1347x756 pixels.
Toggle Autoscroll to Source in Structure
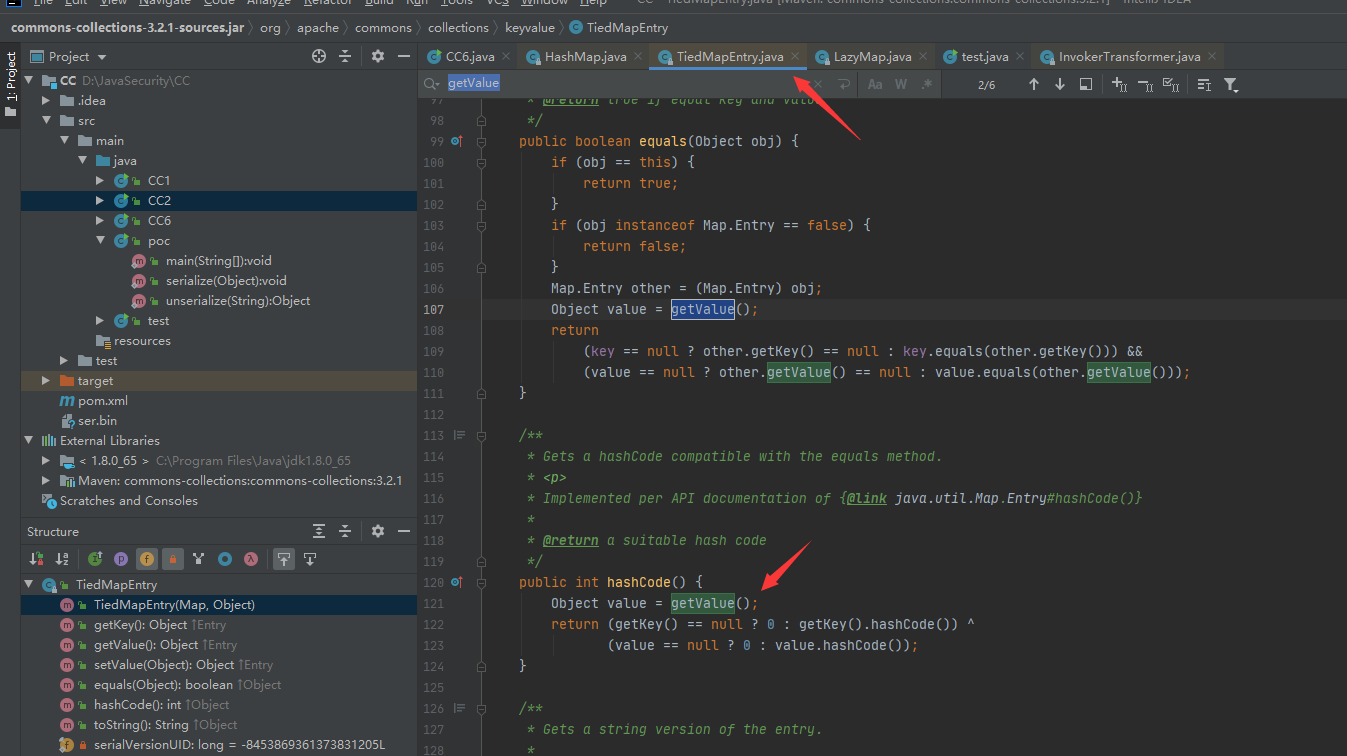pyautogui.click(x=284, y=559)
